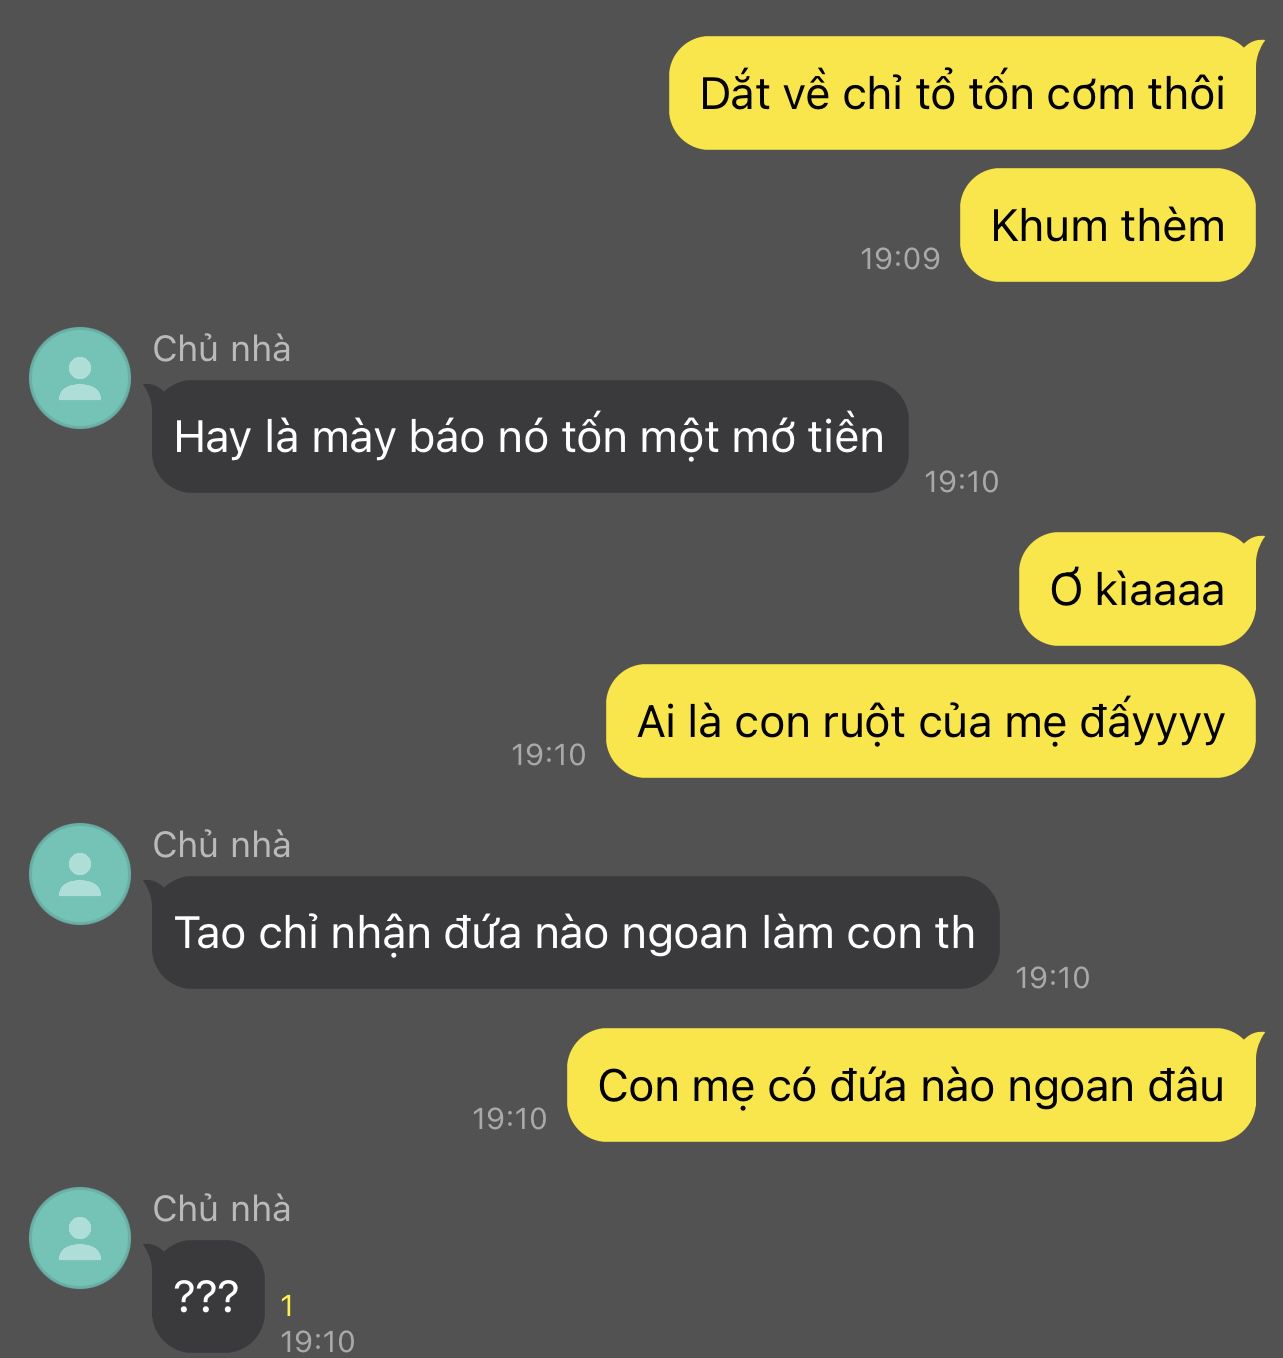Tap the 'Ơ kìaaaa' yellow bubble
The width and height of the screenshot is (1283, 1358).
(x=1137, y=589)
